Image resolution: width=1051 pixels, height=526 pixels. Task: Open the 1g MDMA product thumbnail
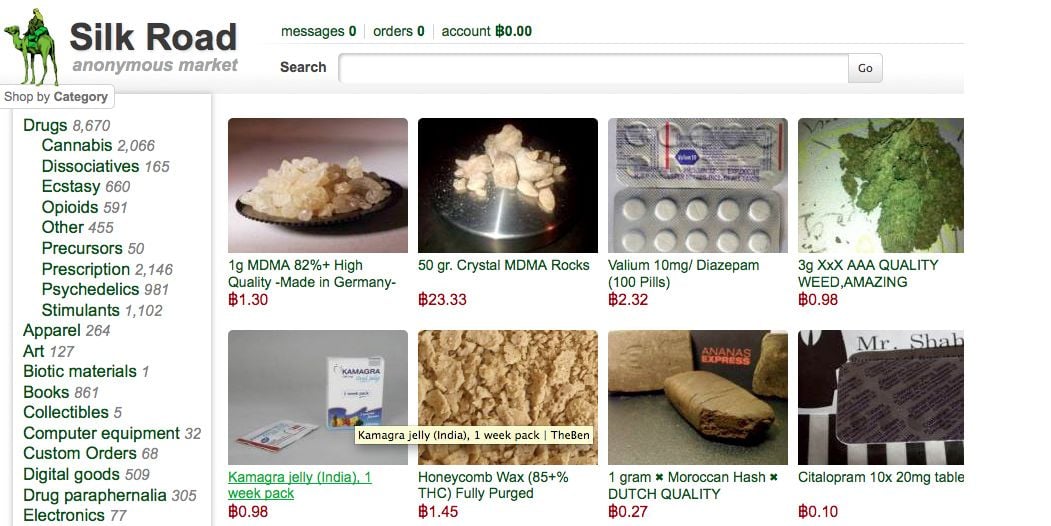[318, 186]
